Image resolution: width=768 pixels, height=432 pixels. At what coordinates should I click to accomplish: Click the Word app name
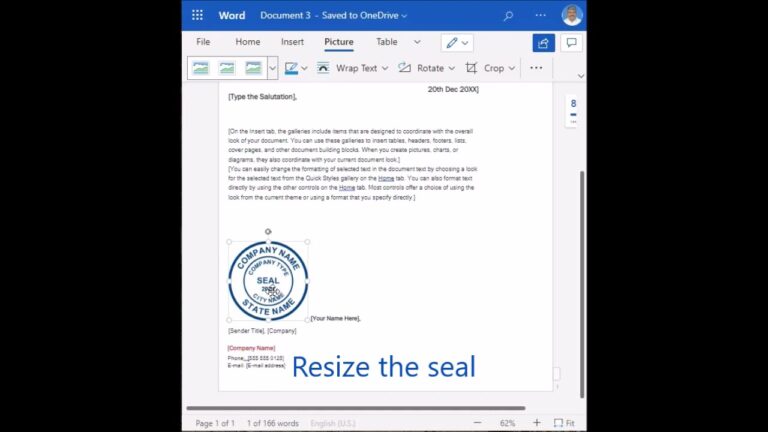coord(232,16)
